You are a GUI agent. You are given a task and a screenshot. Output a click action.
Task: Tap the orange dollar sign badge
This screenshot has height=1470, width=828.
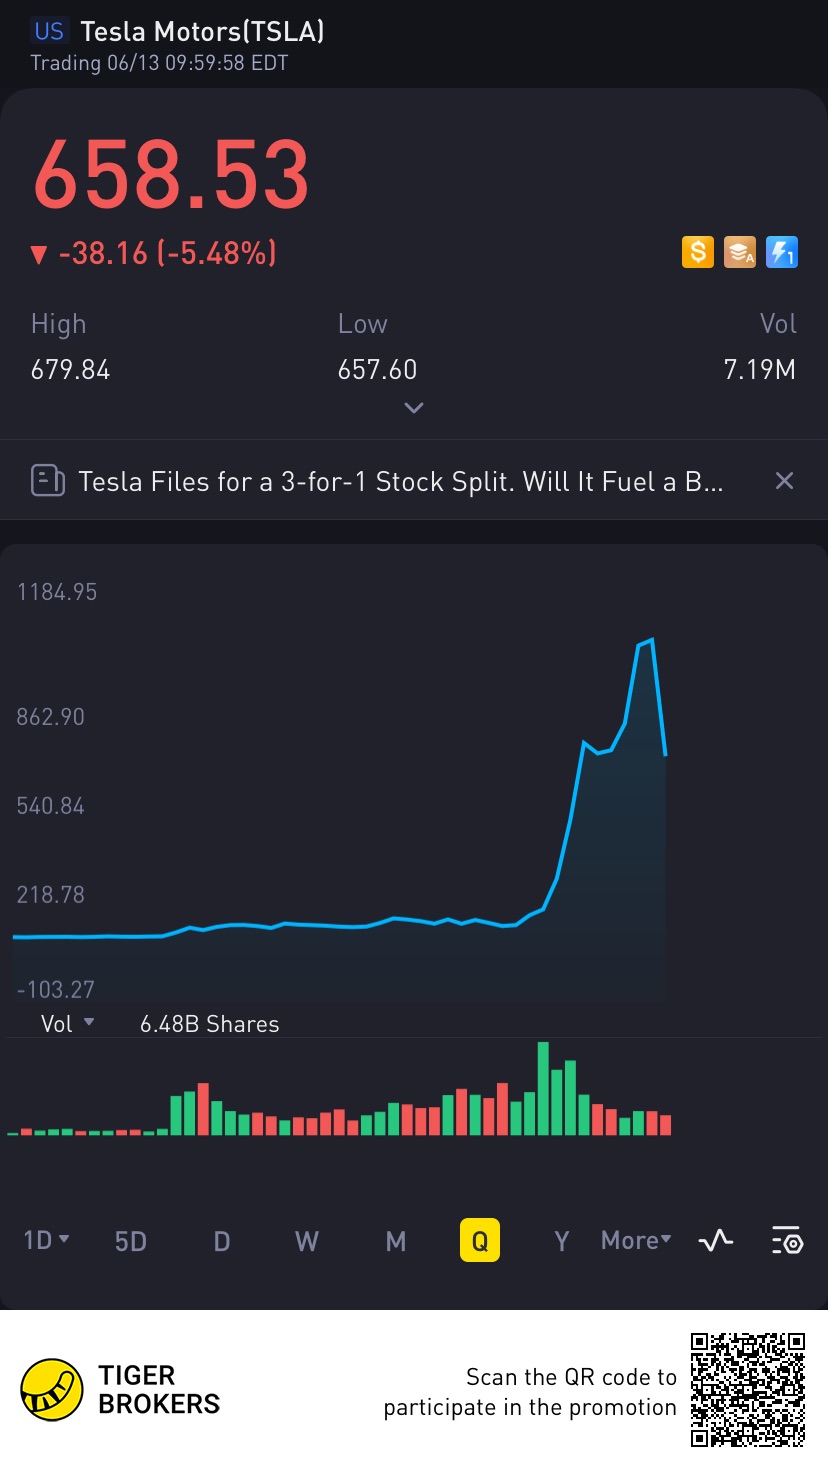[698, 252]
